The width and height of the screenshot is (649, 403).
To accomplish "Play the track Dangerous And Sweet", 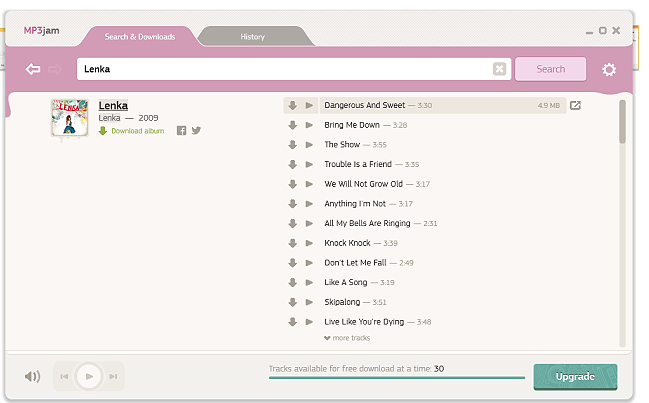I will click(309, 106).
